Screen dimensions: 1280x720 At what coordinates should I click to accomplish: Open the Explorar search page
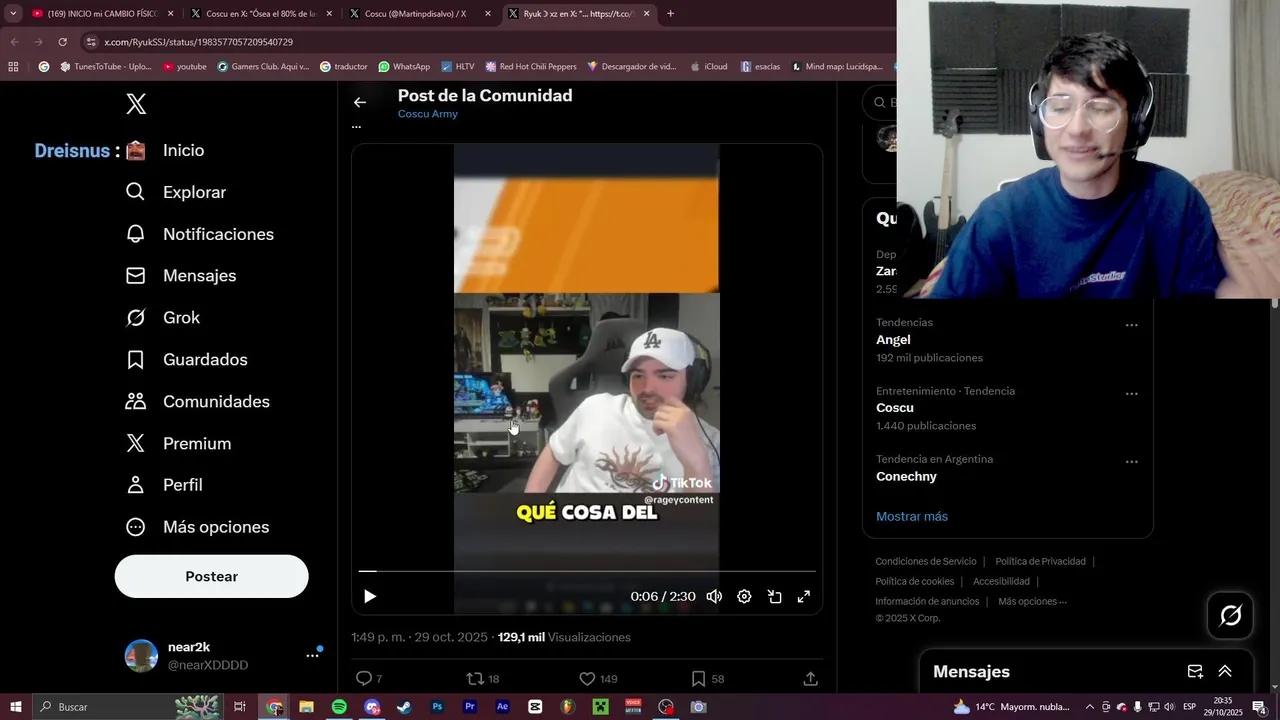176,192
